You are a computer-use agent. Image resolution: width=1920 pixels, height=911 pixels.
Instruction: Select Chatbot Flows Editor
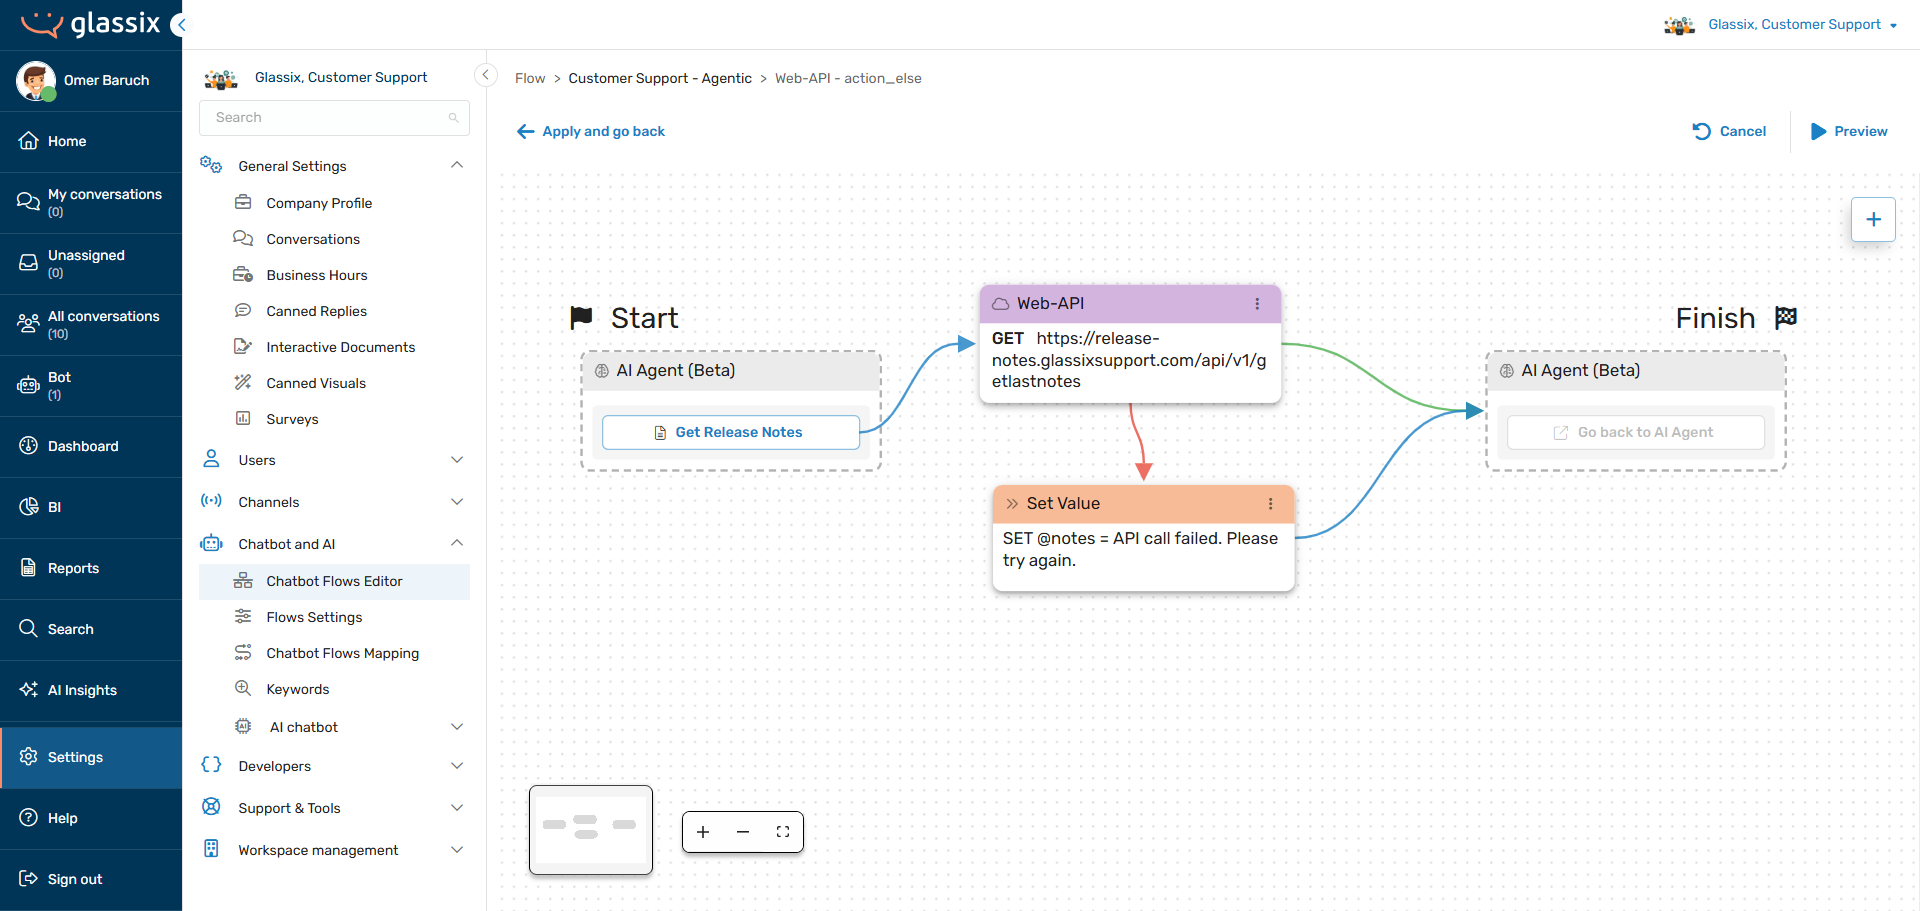click(x=334, y=581)
